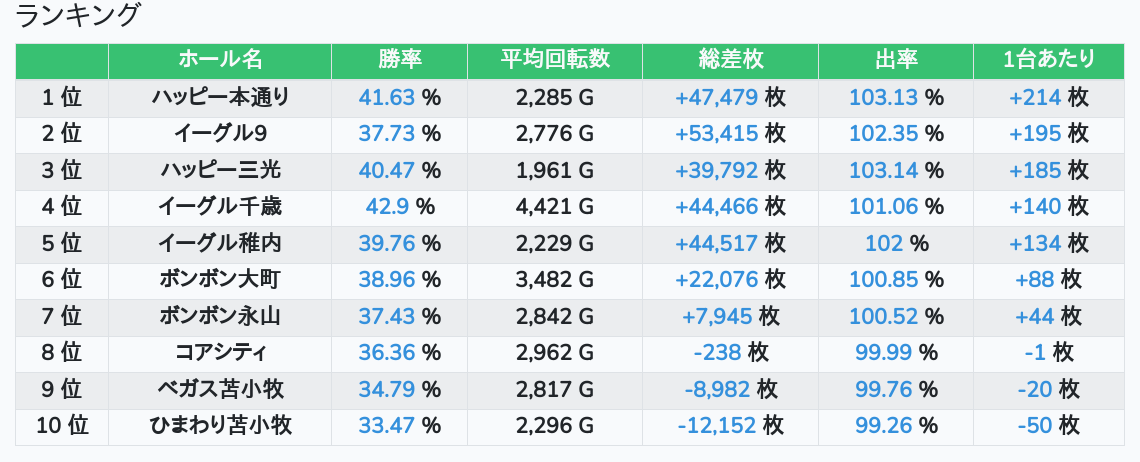Select the イーグル稚内 hall name

220,243
